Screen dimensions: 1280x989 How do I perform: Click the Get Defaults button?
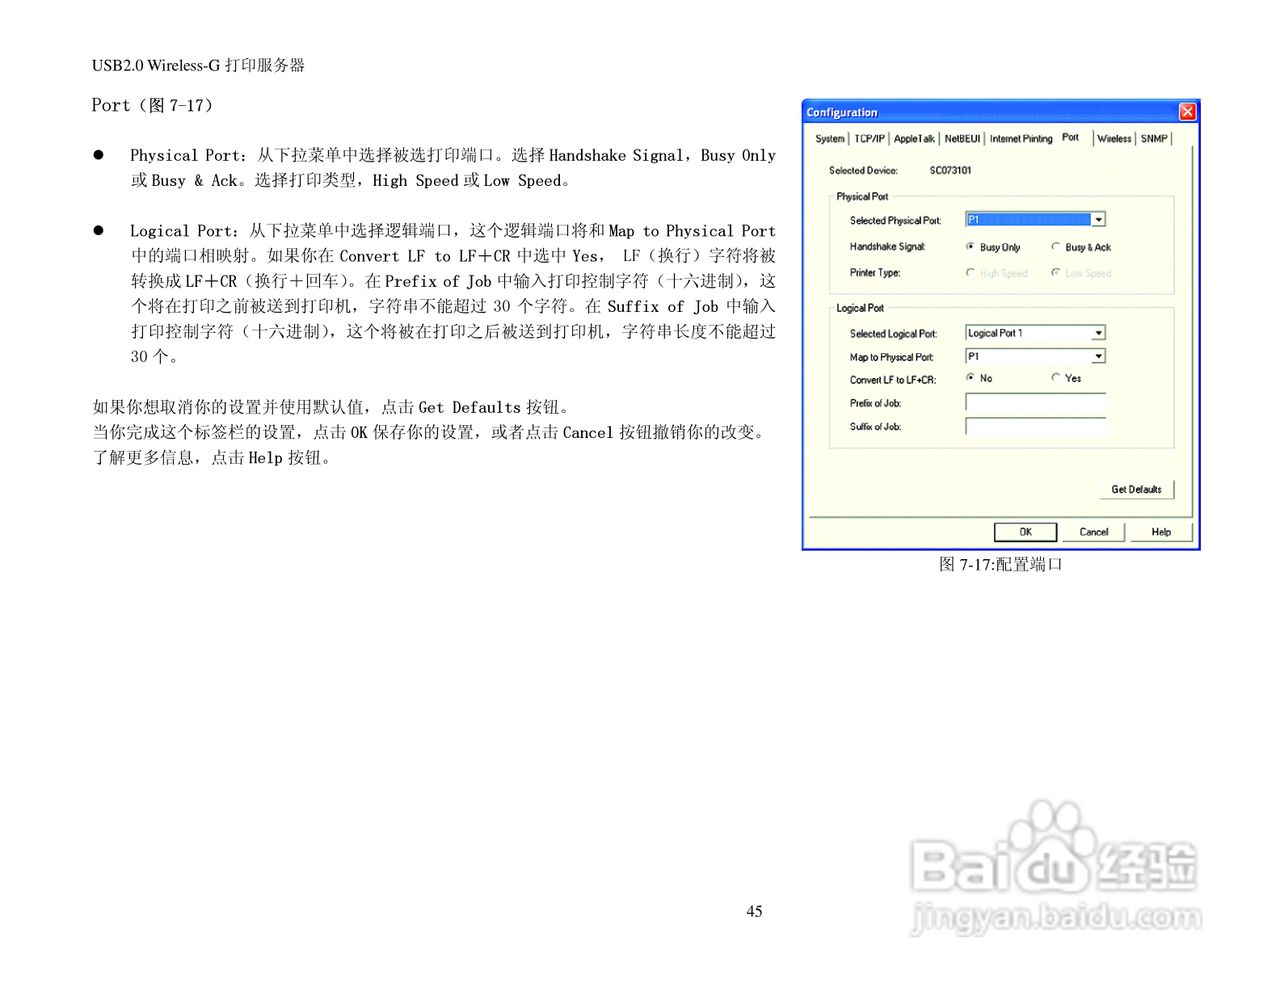click(x=1136, y=489)
